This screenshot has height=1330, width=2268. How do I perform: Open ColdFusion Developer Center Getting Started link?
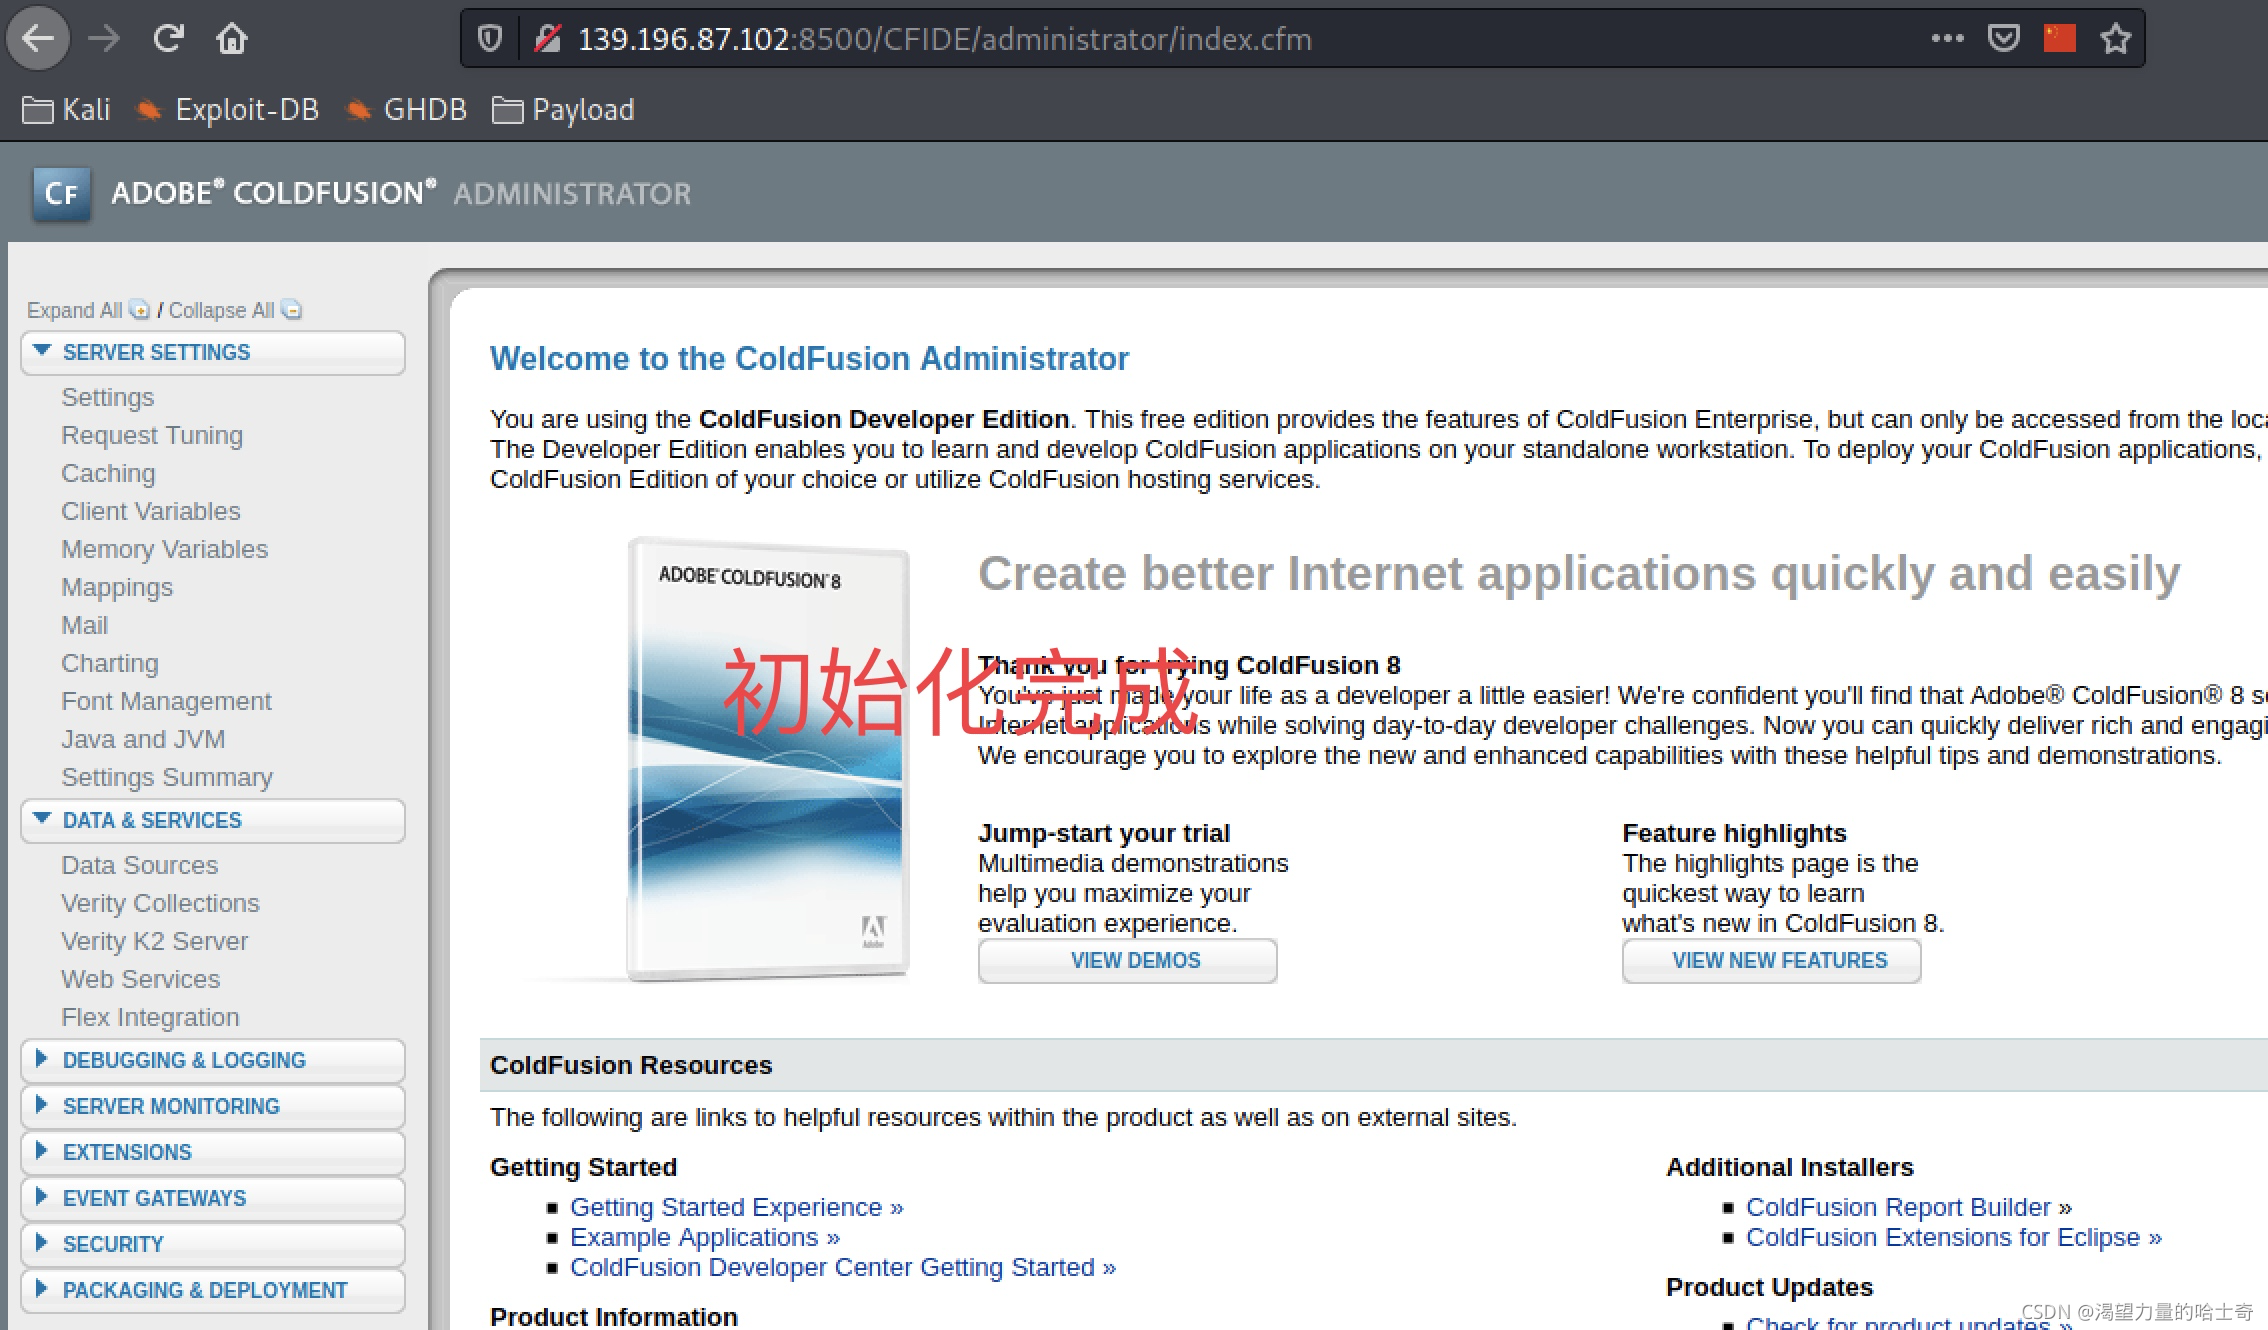click(843, 1267)
